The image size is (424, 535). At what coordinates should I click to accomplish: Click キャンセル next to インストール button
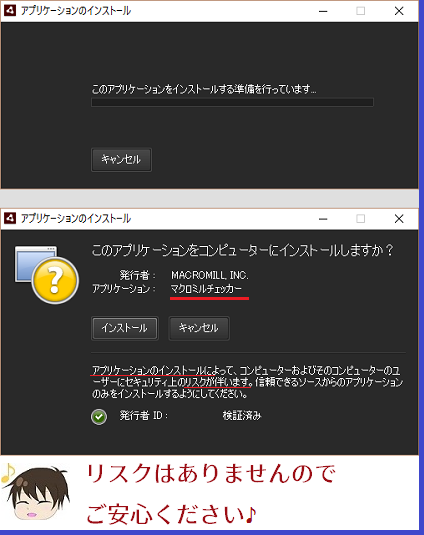tap(199, 328)
